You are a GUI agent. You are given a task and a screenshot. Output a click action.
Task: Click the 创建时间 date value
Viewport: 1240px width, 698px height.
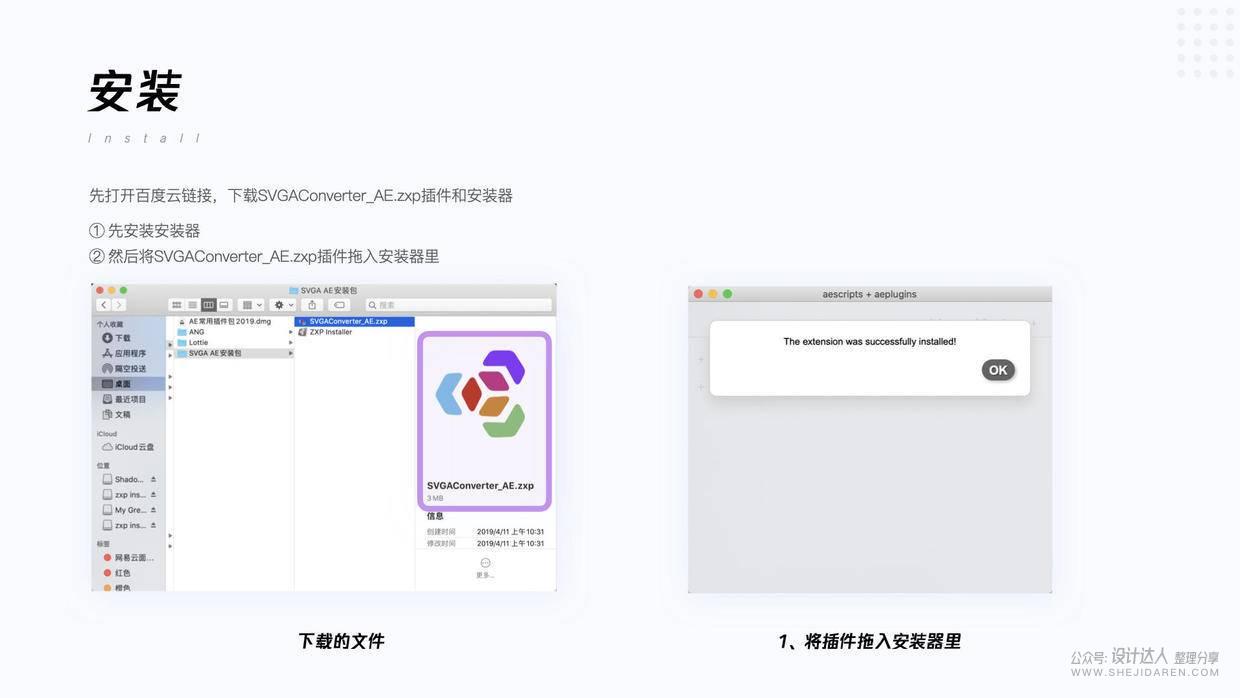click(x=510, y=532)
